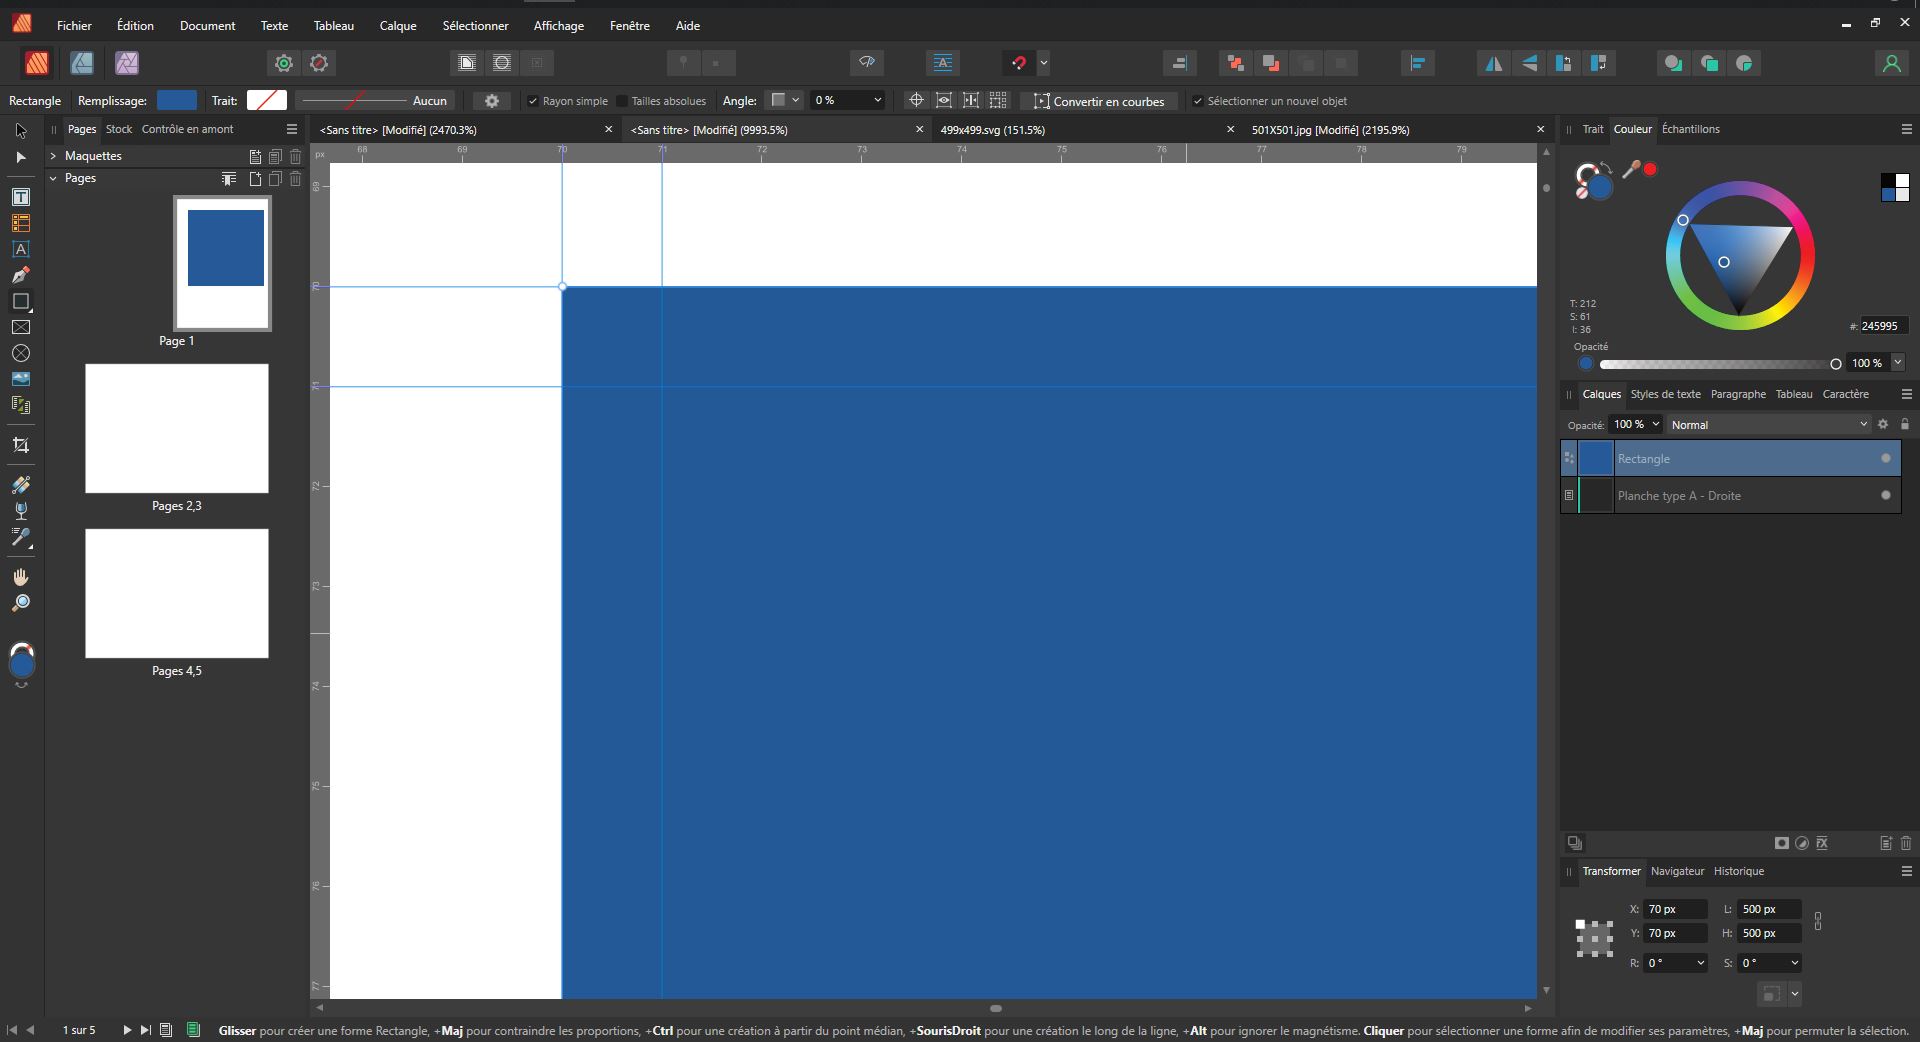Select the Table tool
This screenshot has height=1042, width=1920.
pos(21,223)
